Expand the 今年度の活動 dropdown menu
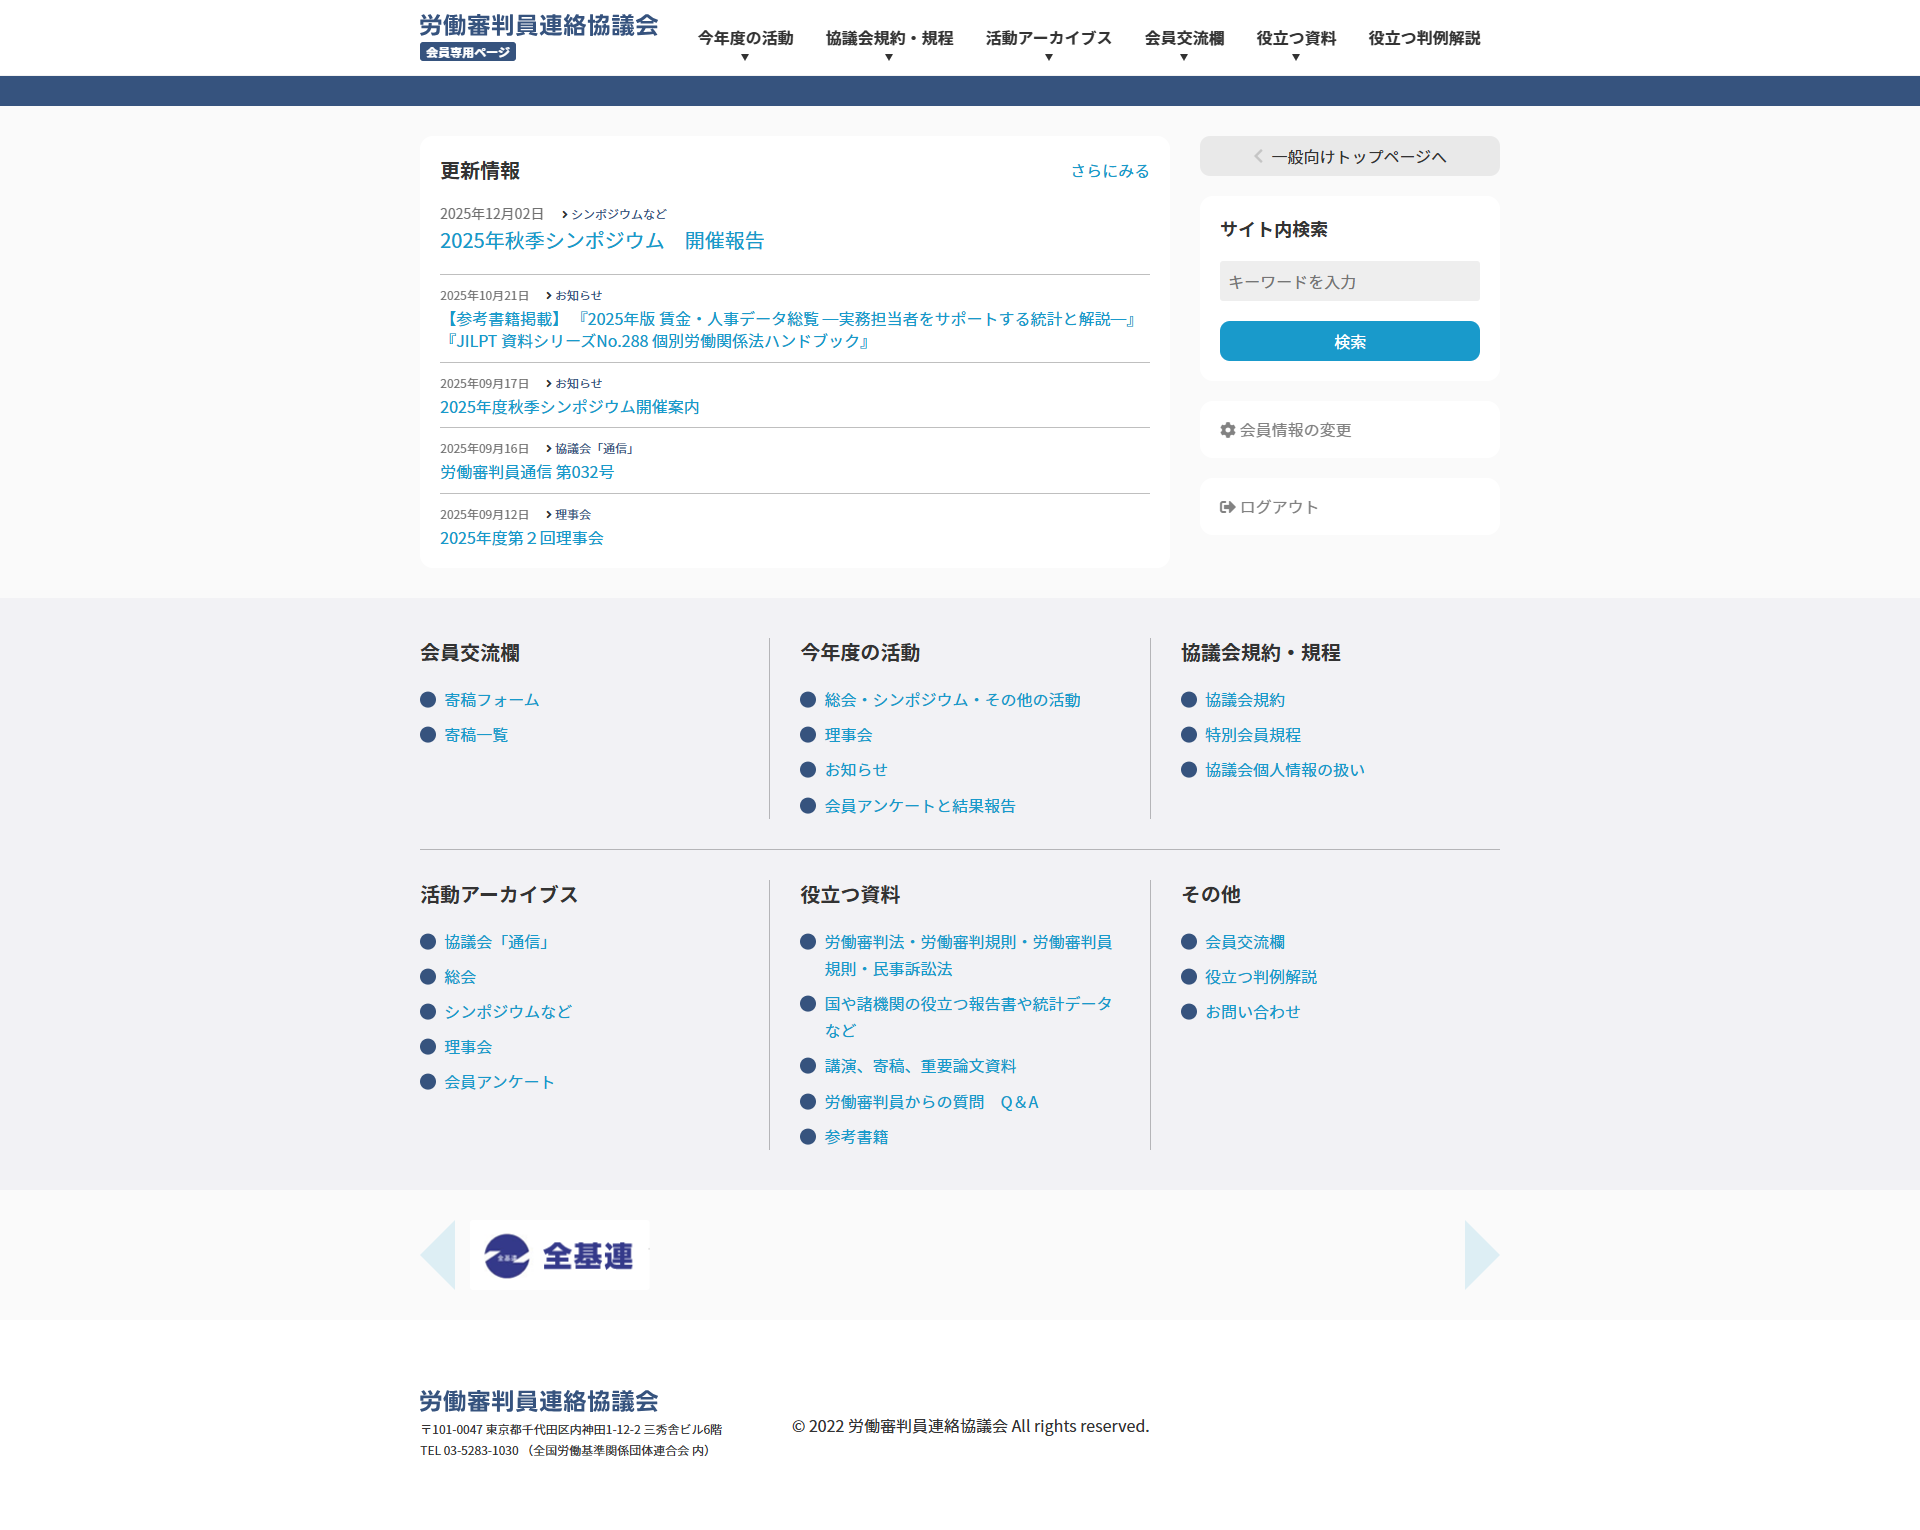The height and width of the screenshot is (1530, 1920). [745, 42]
